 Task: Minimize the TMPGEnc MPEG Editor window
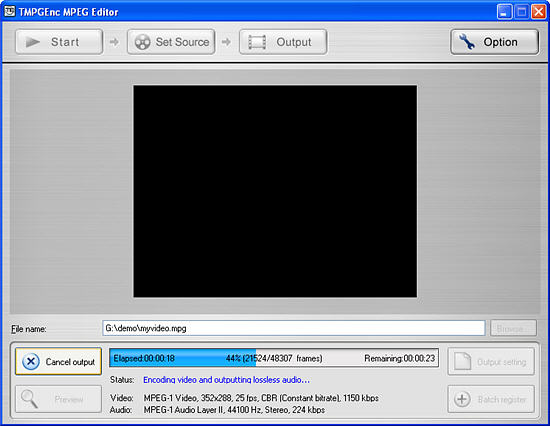pos(504,12)
